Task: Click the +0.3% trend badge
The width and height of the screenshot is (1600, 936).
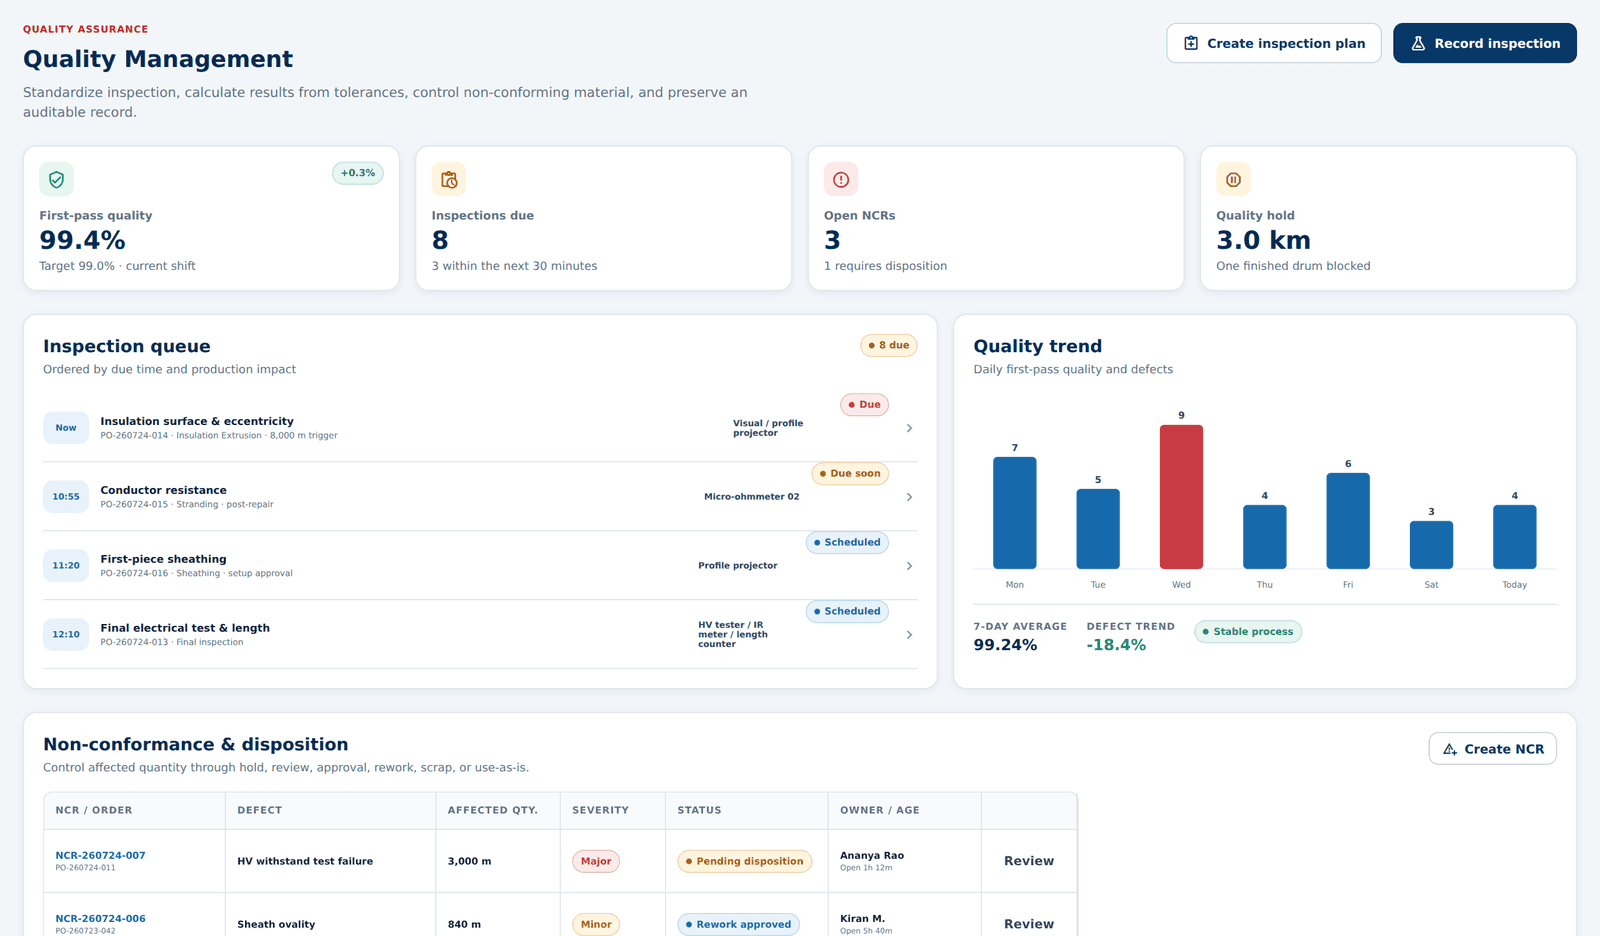Action: (358, 173)
